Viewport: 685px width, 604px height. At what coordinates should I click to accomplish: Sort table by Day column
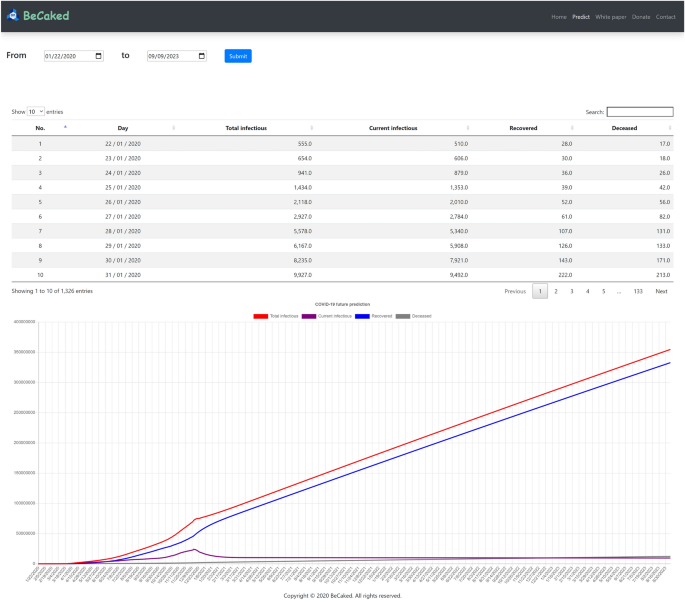(x=123, y=128)
